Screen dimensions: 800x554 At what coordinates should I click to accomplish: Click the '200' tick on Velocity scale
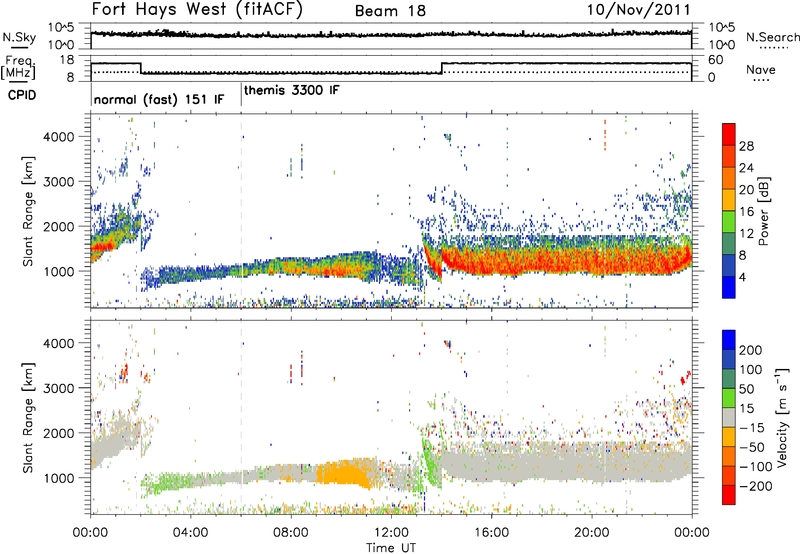[751, 350]
